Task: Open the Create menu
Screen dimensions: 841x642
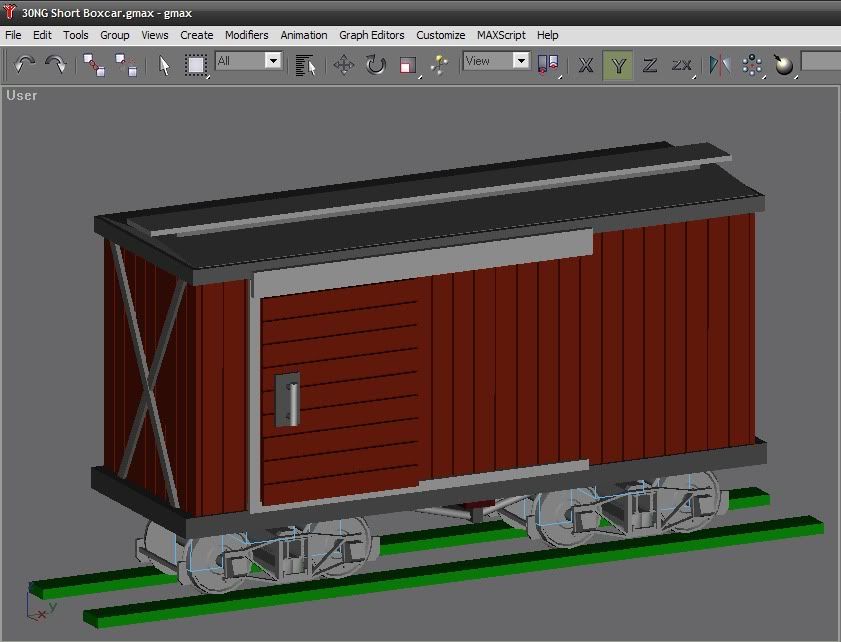Action: (x=196, y=35)
